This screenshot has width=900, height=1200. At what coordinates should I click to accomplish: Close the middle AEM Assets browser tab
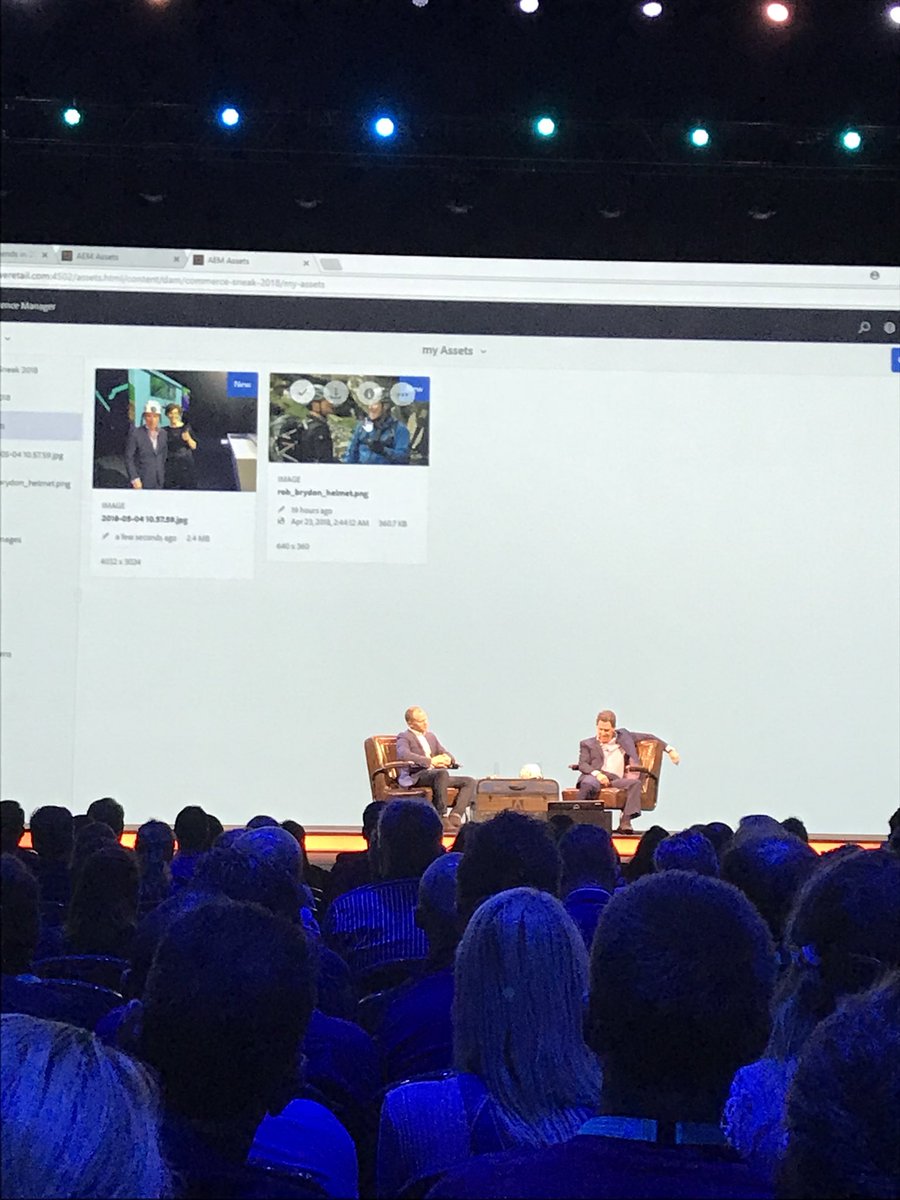pos(178,257)
